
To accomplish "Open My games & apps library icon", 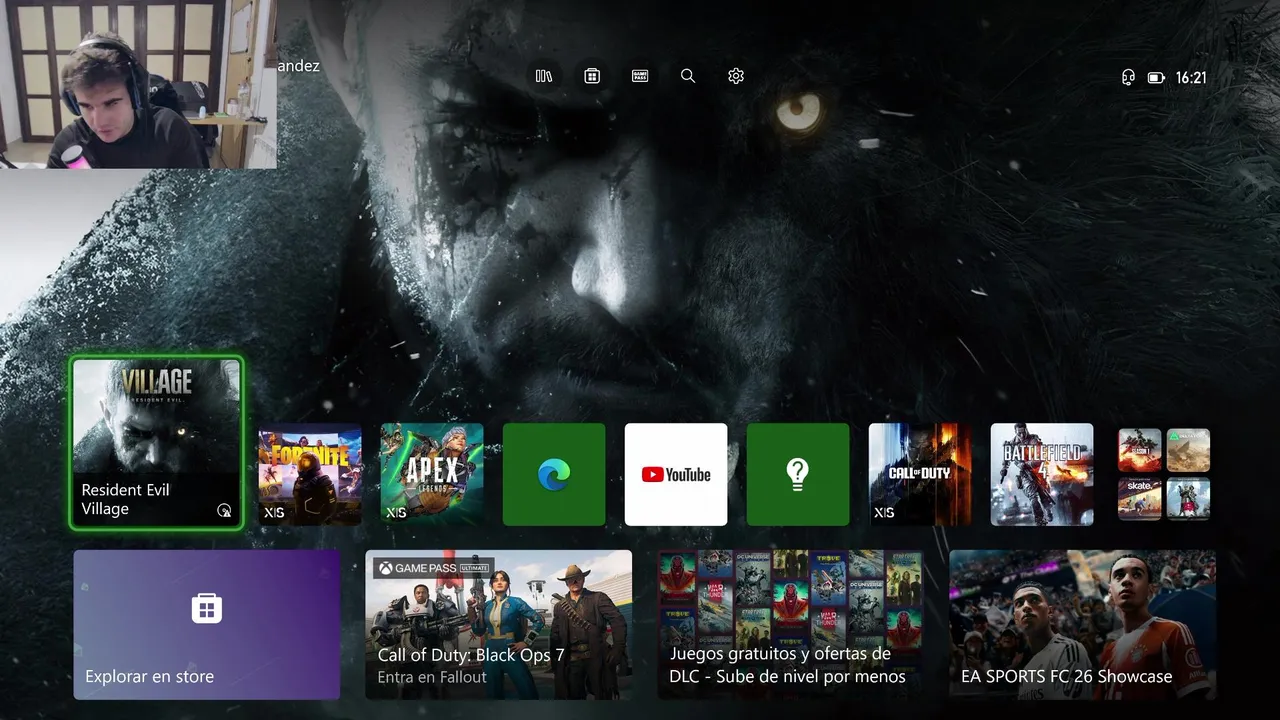I will click(x=544, y=76).
